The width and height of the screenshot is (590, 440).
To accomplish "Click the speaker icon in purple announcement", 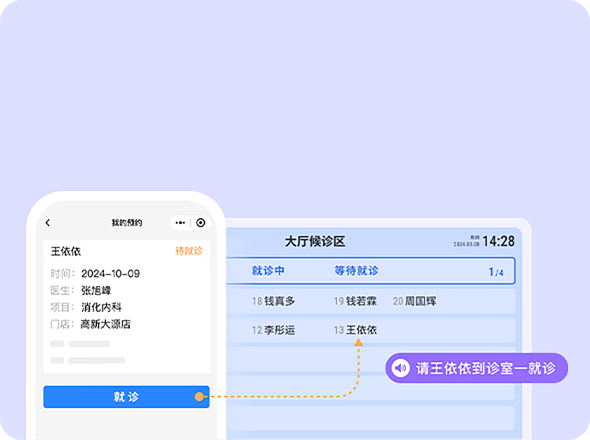I will coord(400,368).
